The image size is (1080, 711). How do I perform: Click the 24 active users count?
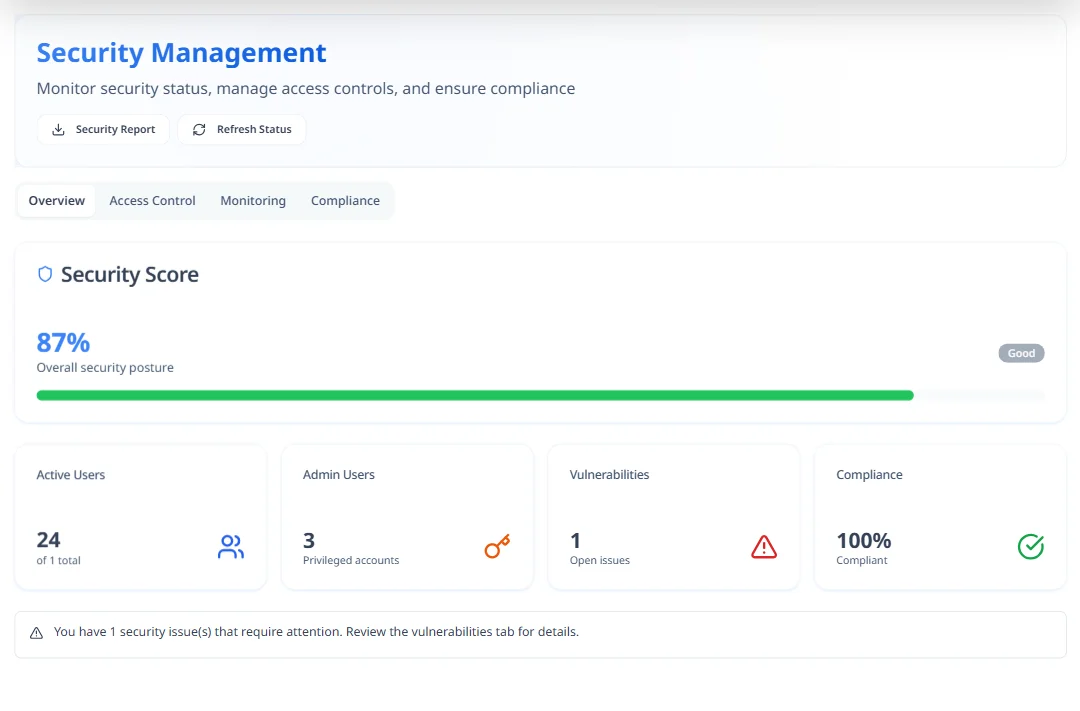[48, 539]
